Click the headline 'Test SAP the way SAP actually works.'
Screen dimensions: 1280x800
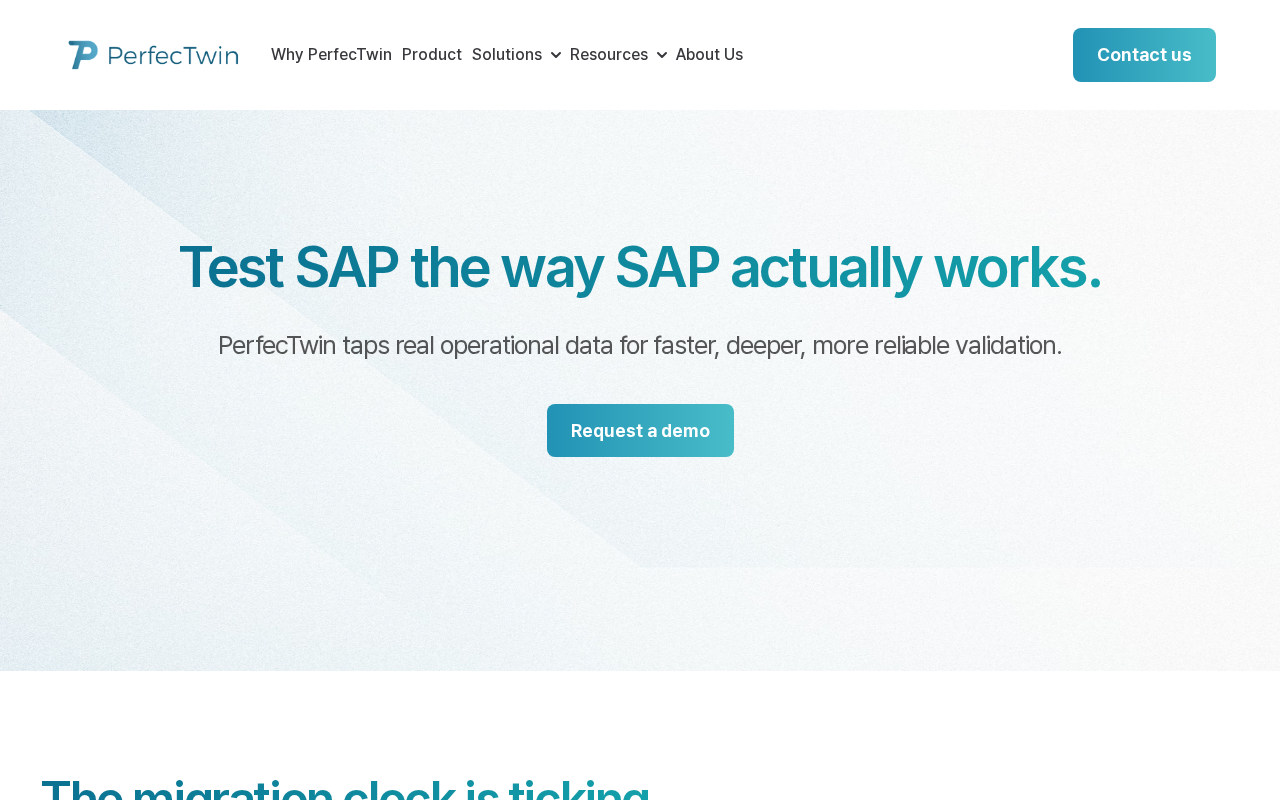coord(640,268)
